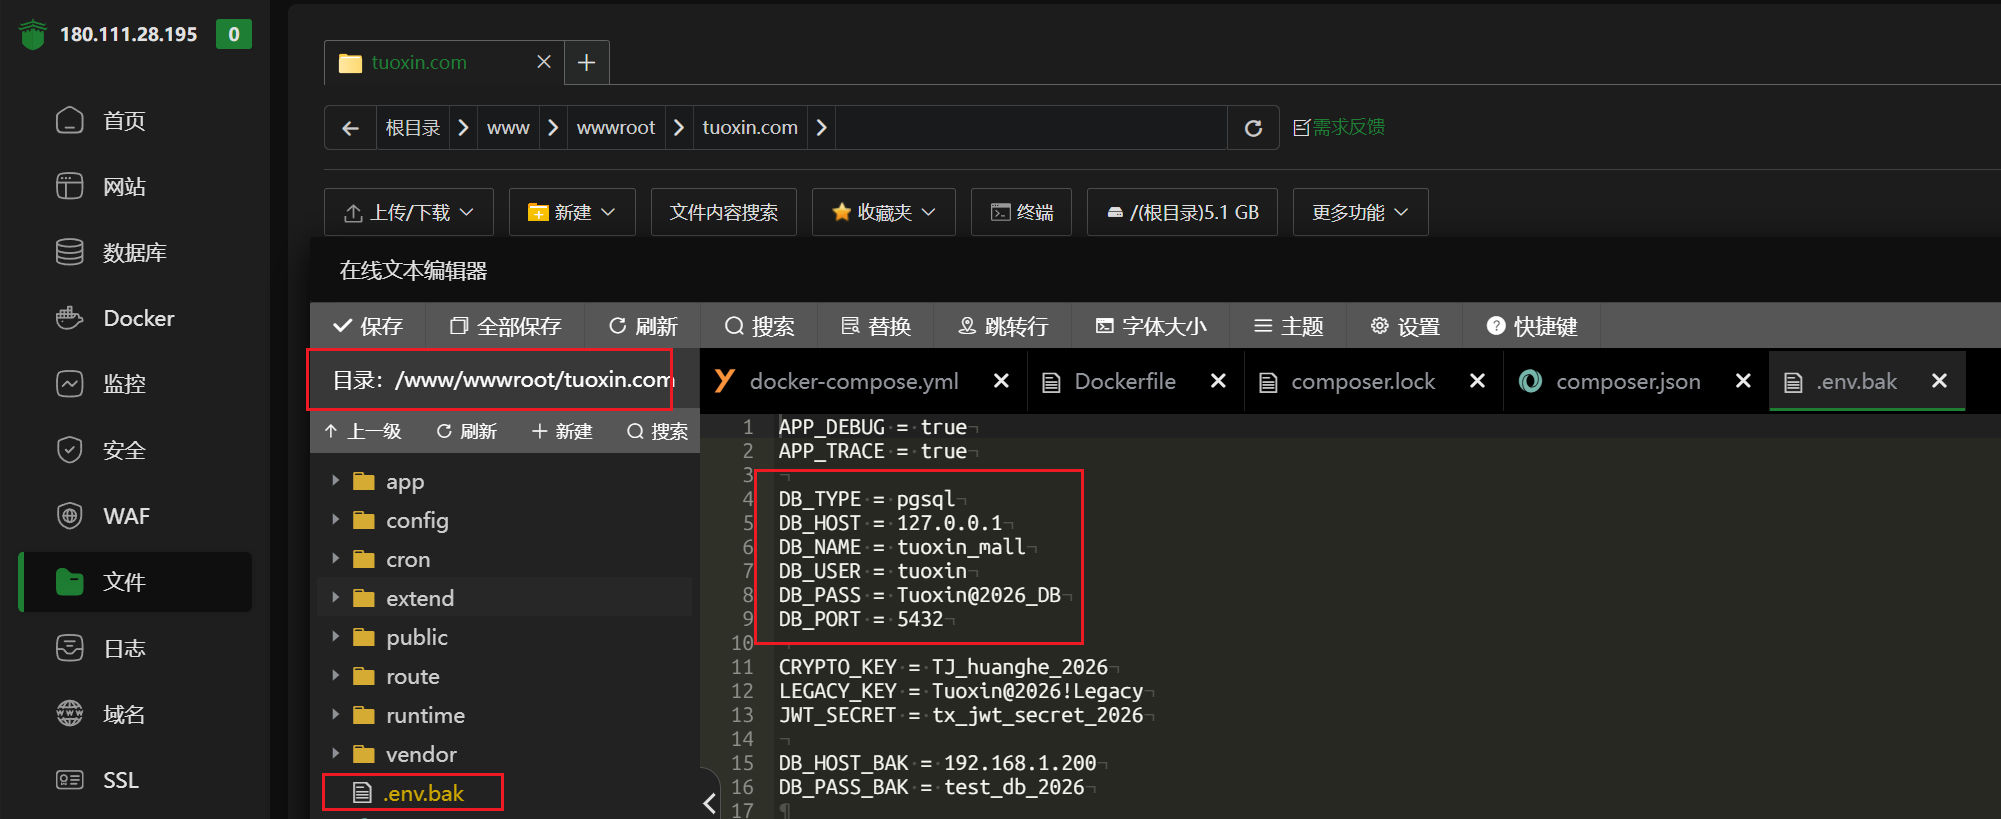The image size is (2001, 819).
Task: Go to 网站 websites section
Action: [x=135, y=187]
